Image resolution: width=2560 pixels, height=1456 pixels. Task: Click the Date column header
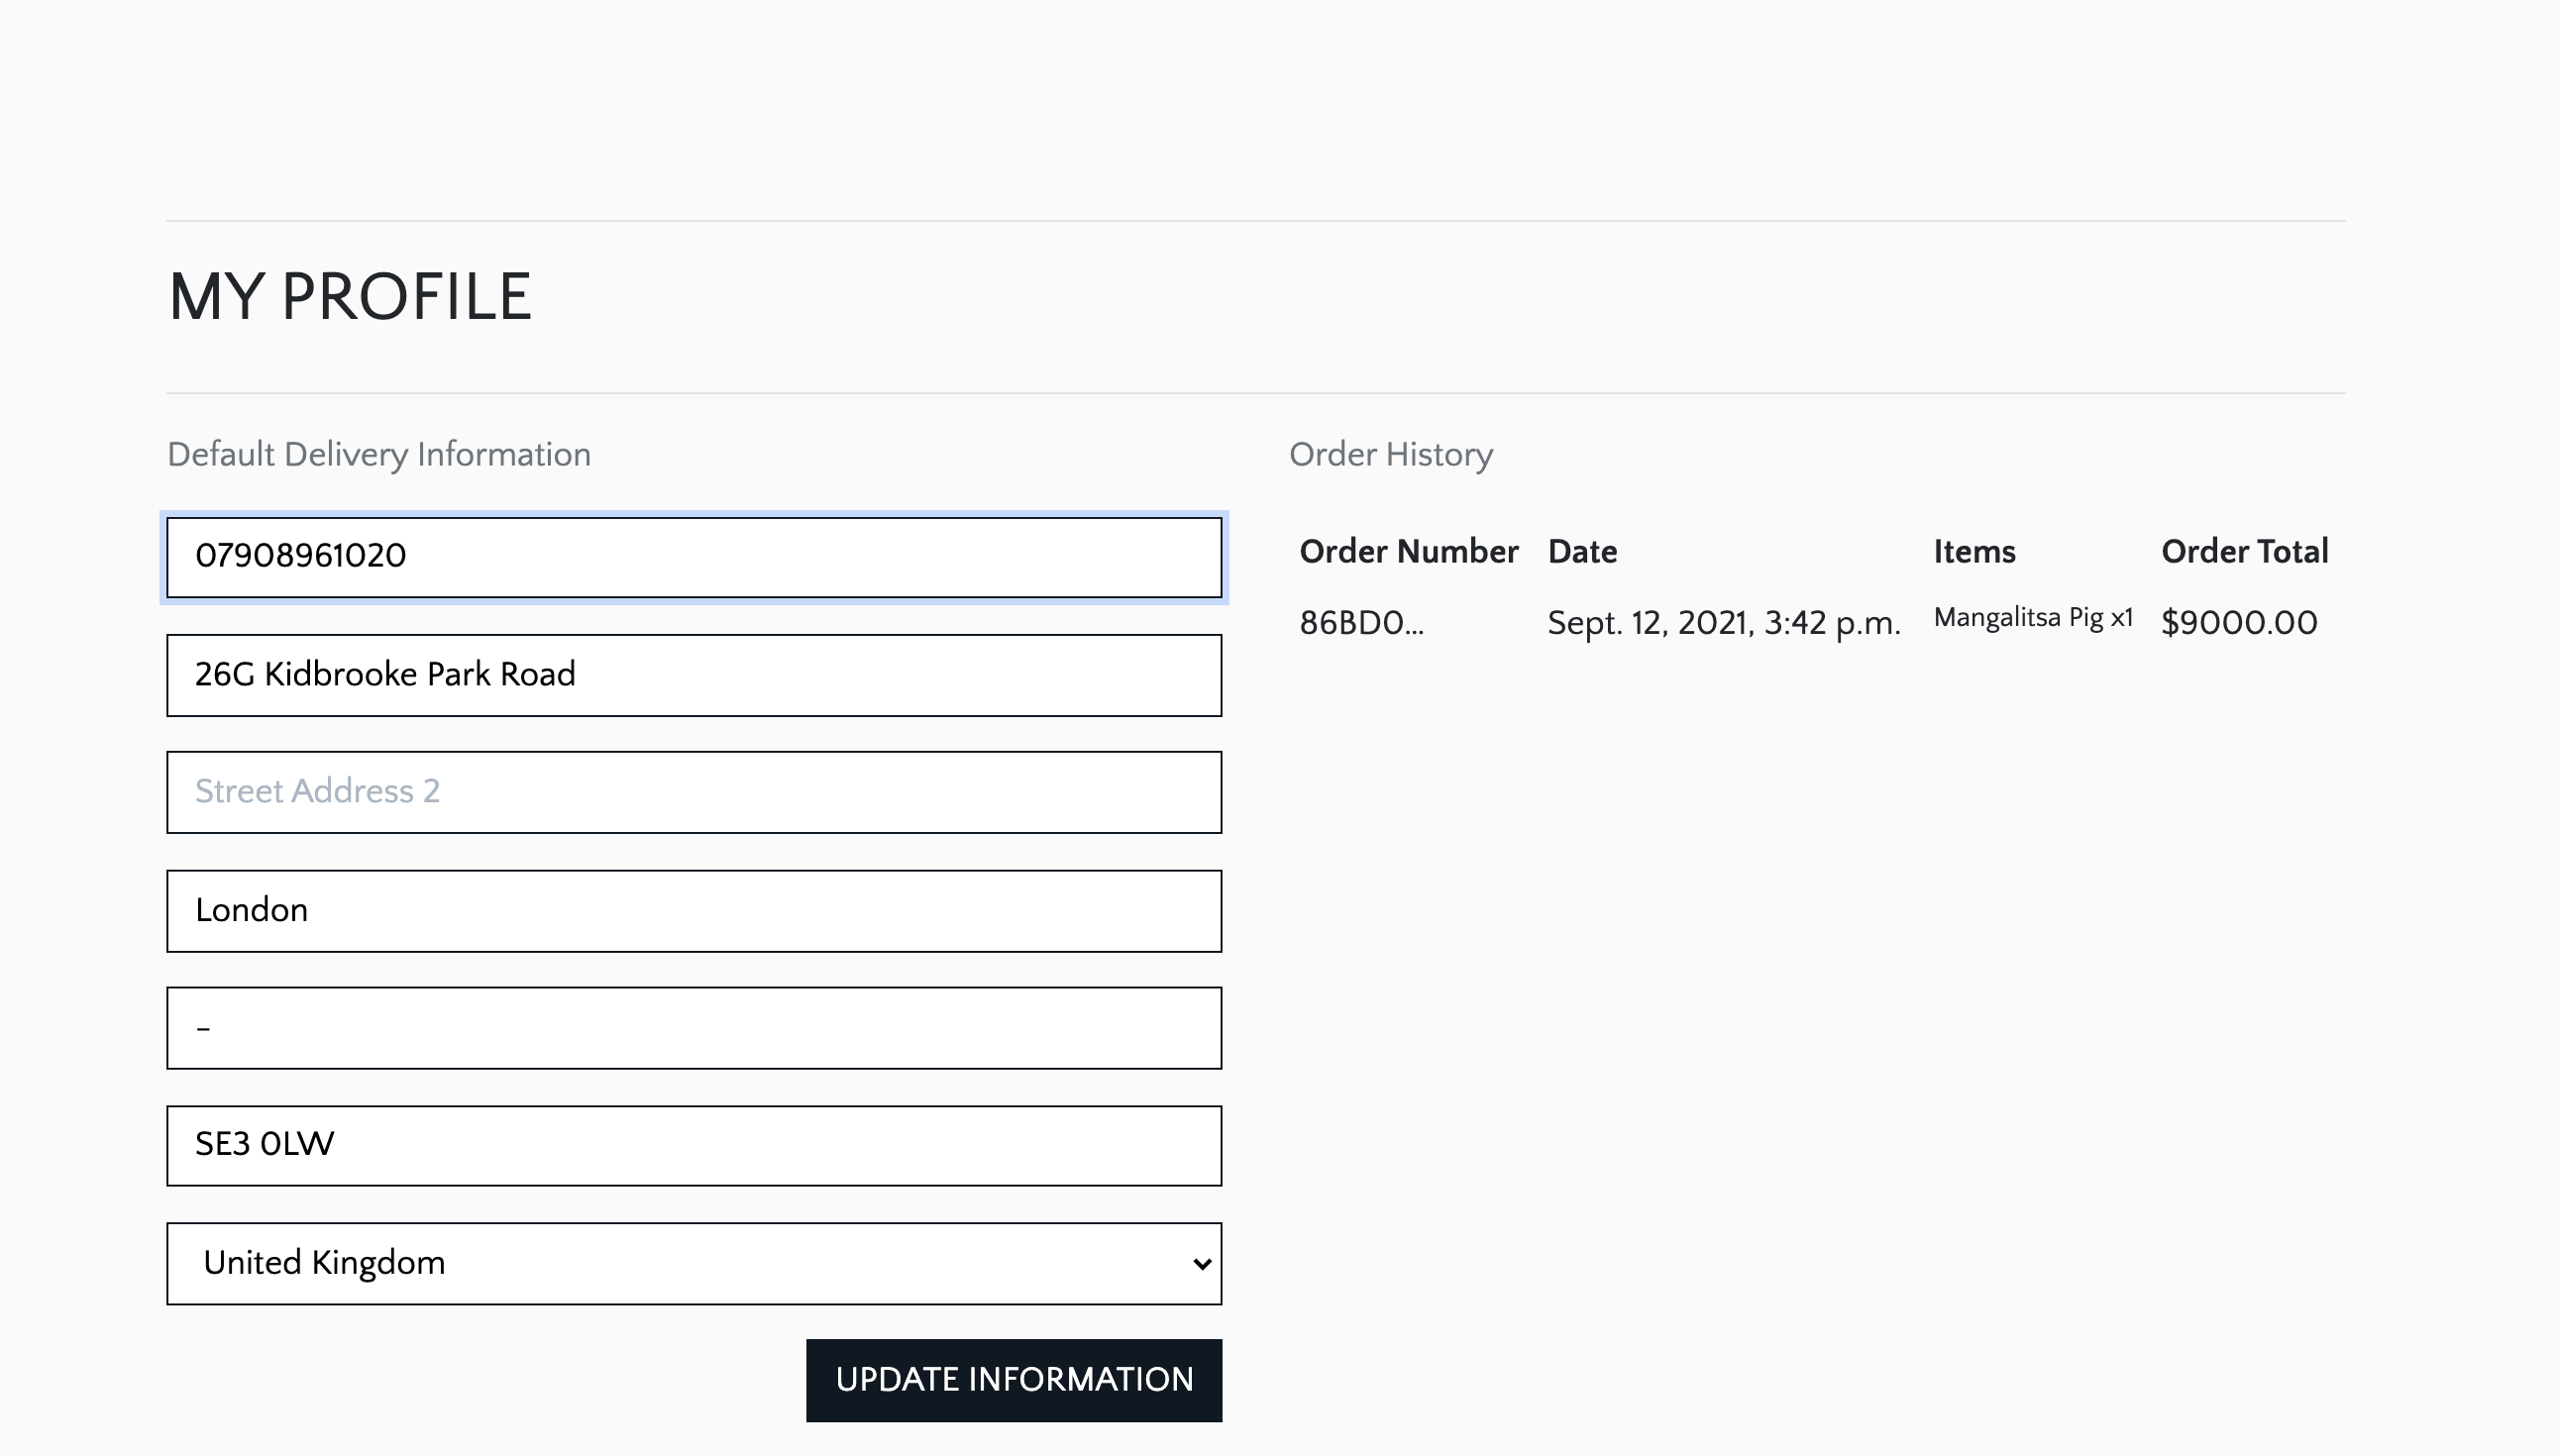pyautogui.click(x=1582, y=552)
